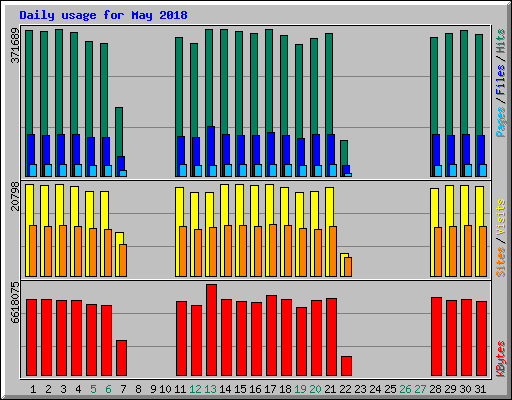Click the red KBytes bar for day 28
The height and width of the screenshot is (400, 512).
[436, 337]
